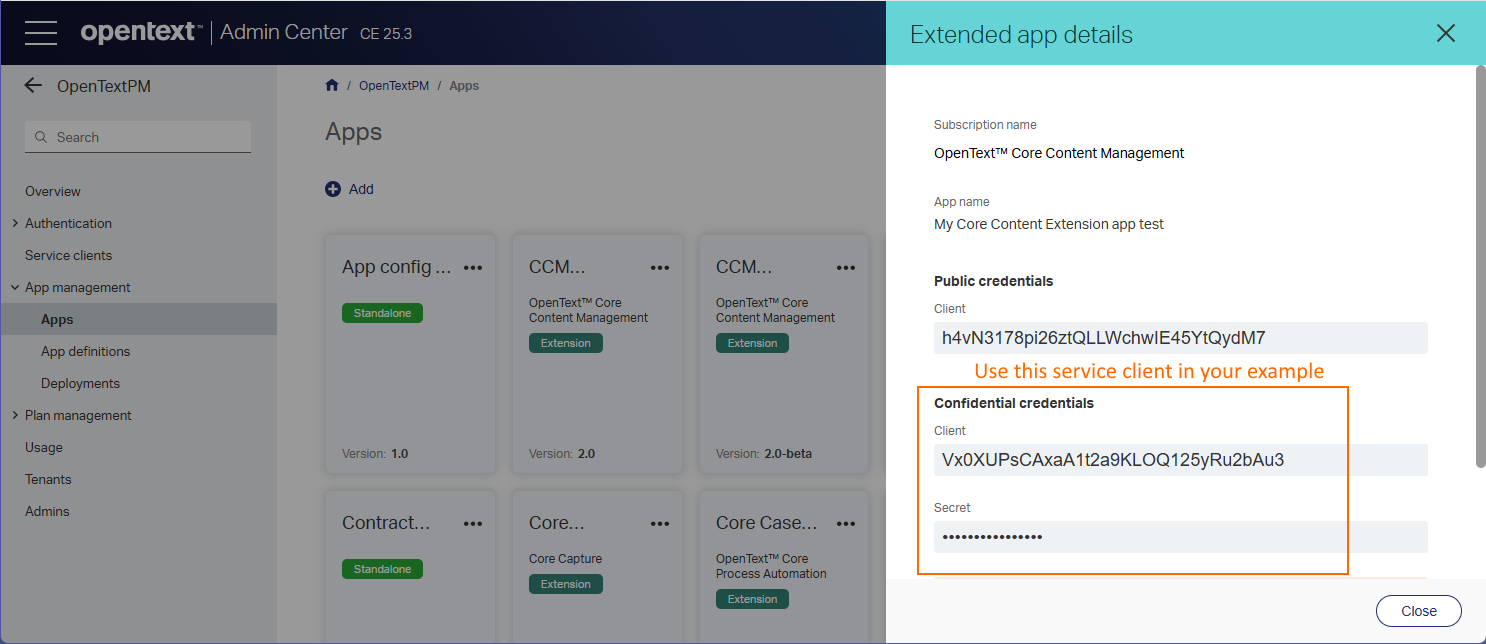
Task: Open options menu on Core Case card
Action: pos(846,523)
